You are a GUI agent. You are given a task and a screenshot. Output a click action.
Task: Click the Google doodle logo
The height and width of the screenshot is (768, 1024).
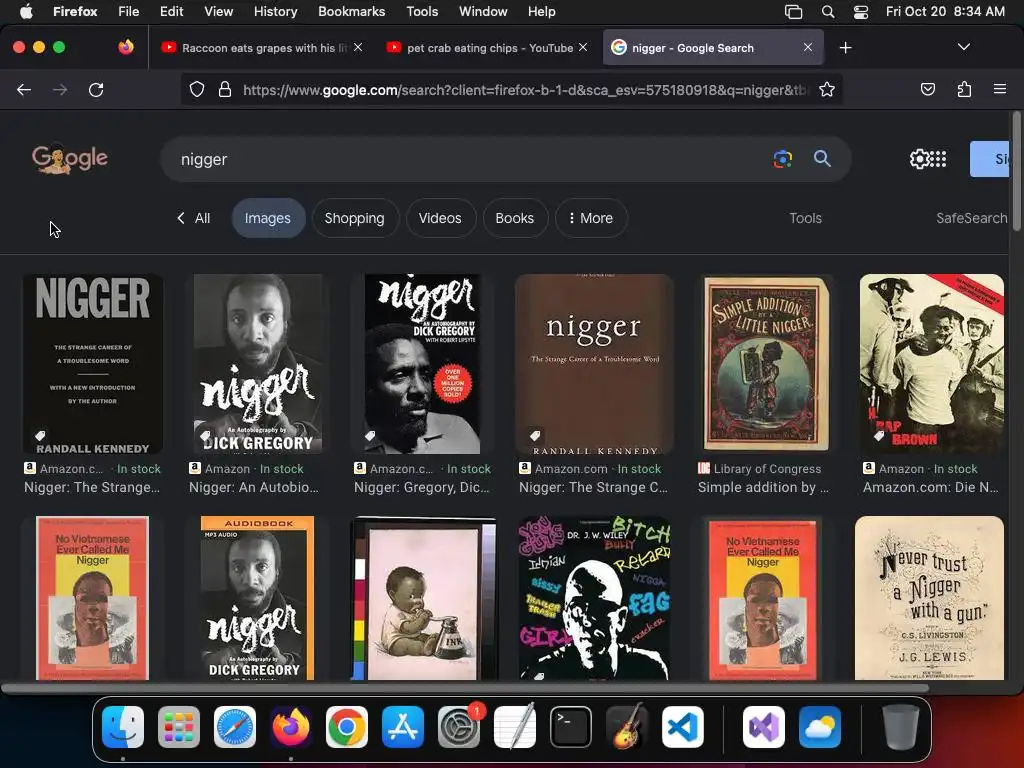coord(70,158)
